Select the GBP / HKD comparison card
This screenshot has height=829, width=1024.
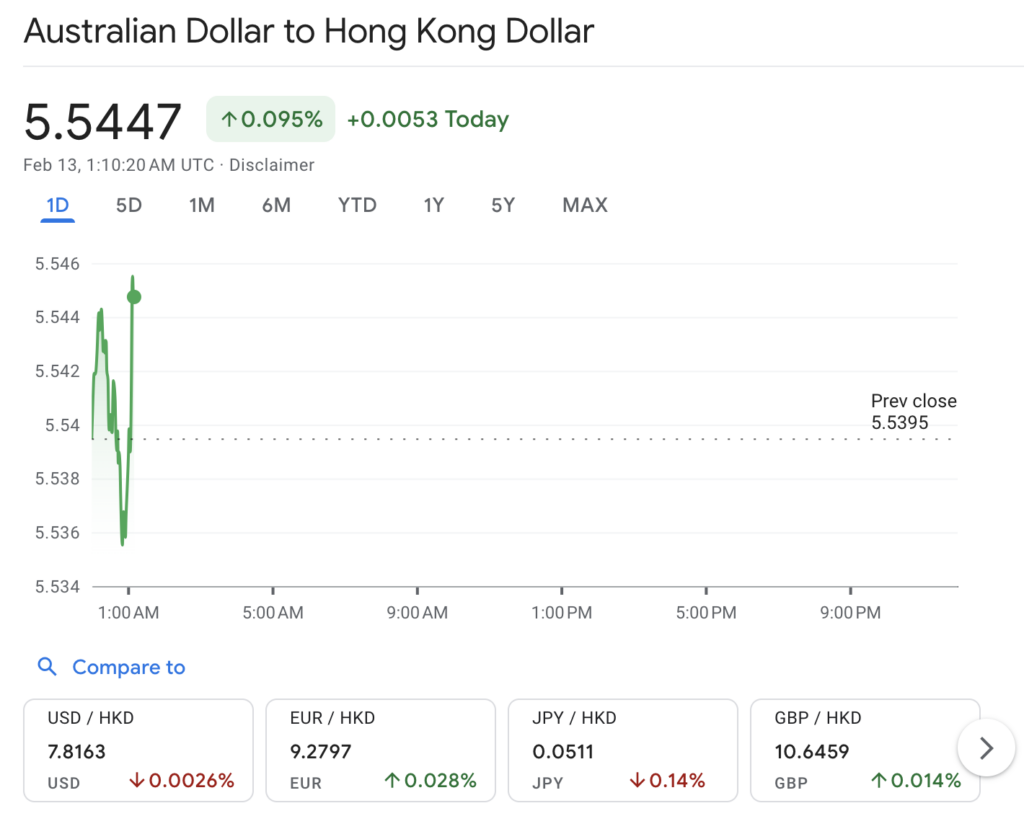[864, 750]
